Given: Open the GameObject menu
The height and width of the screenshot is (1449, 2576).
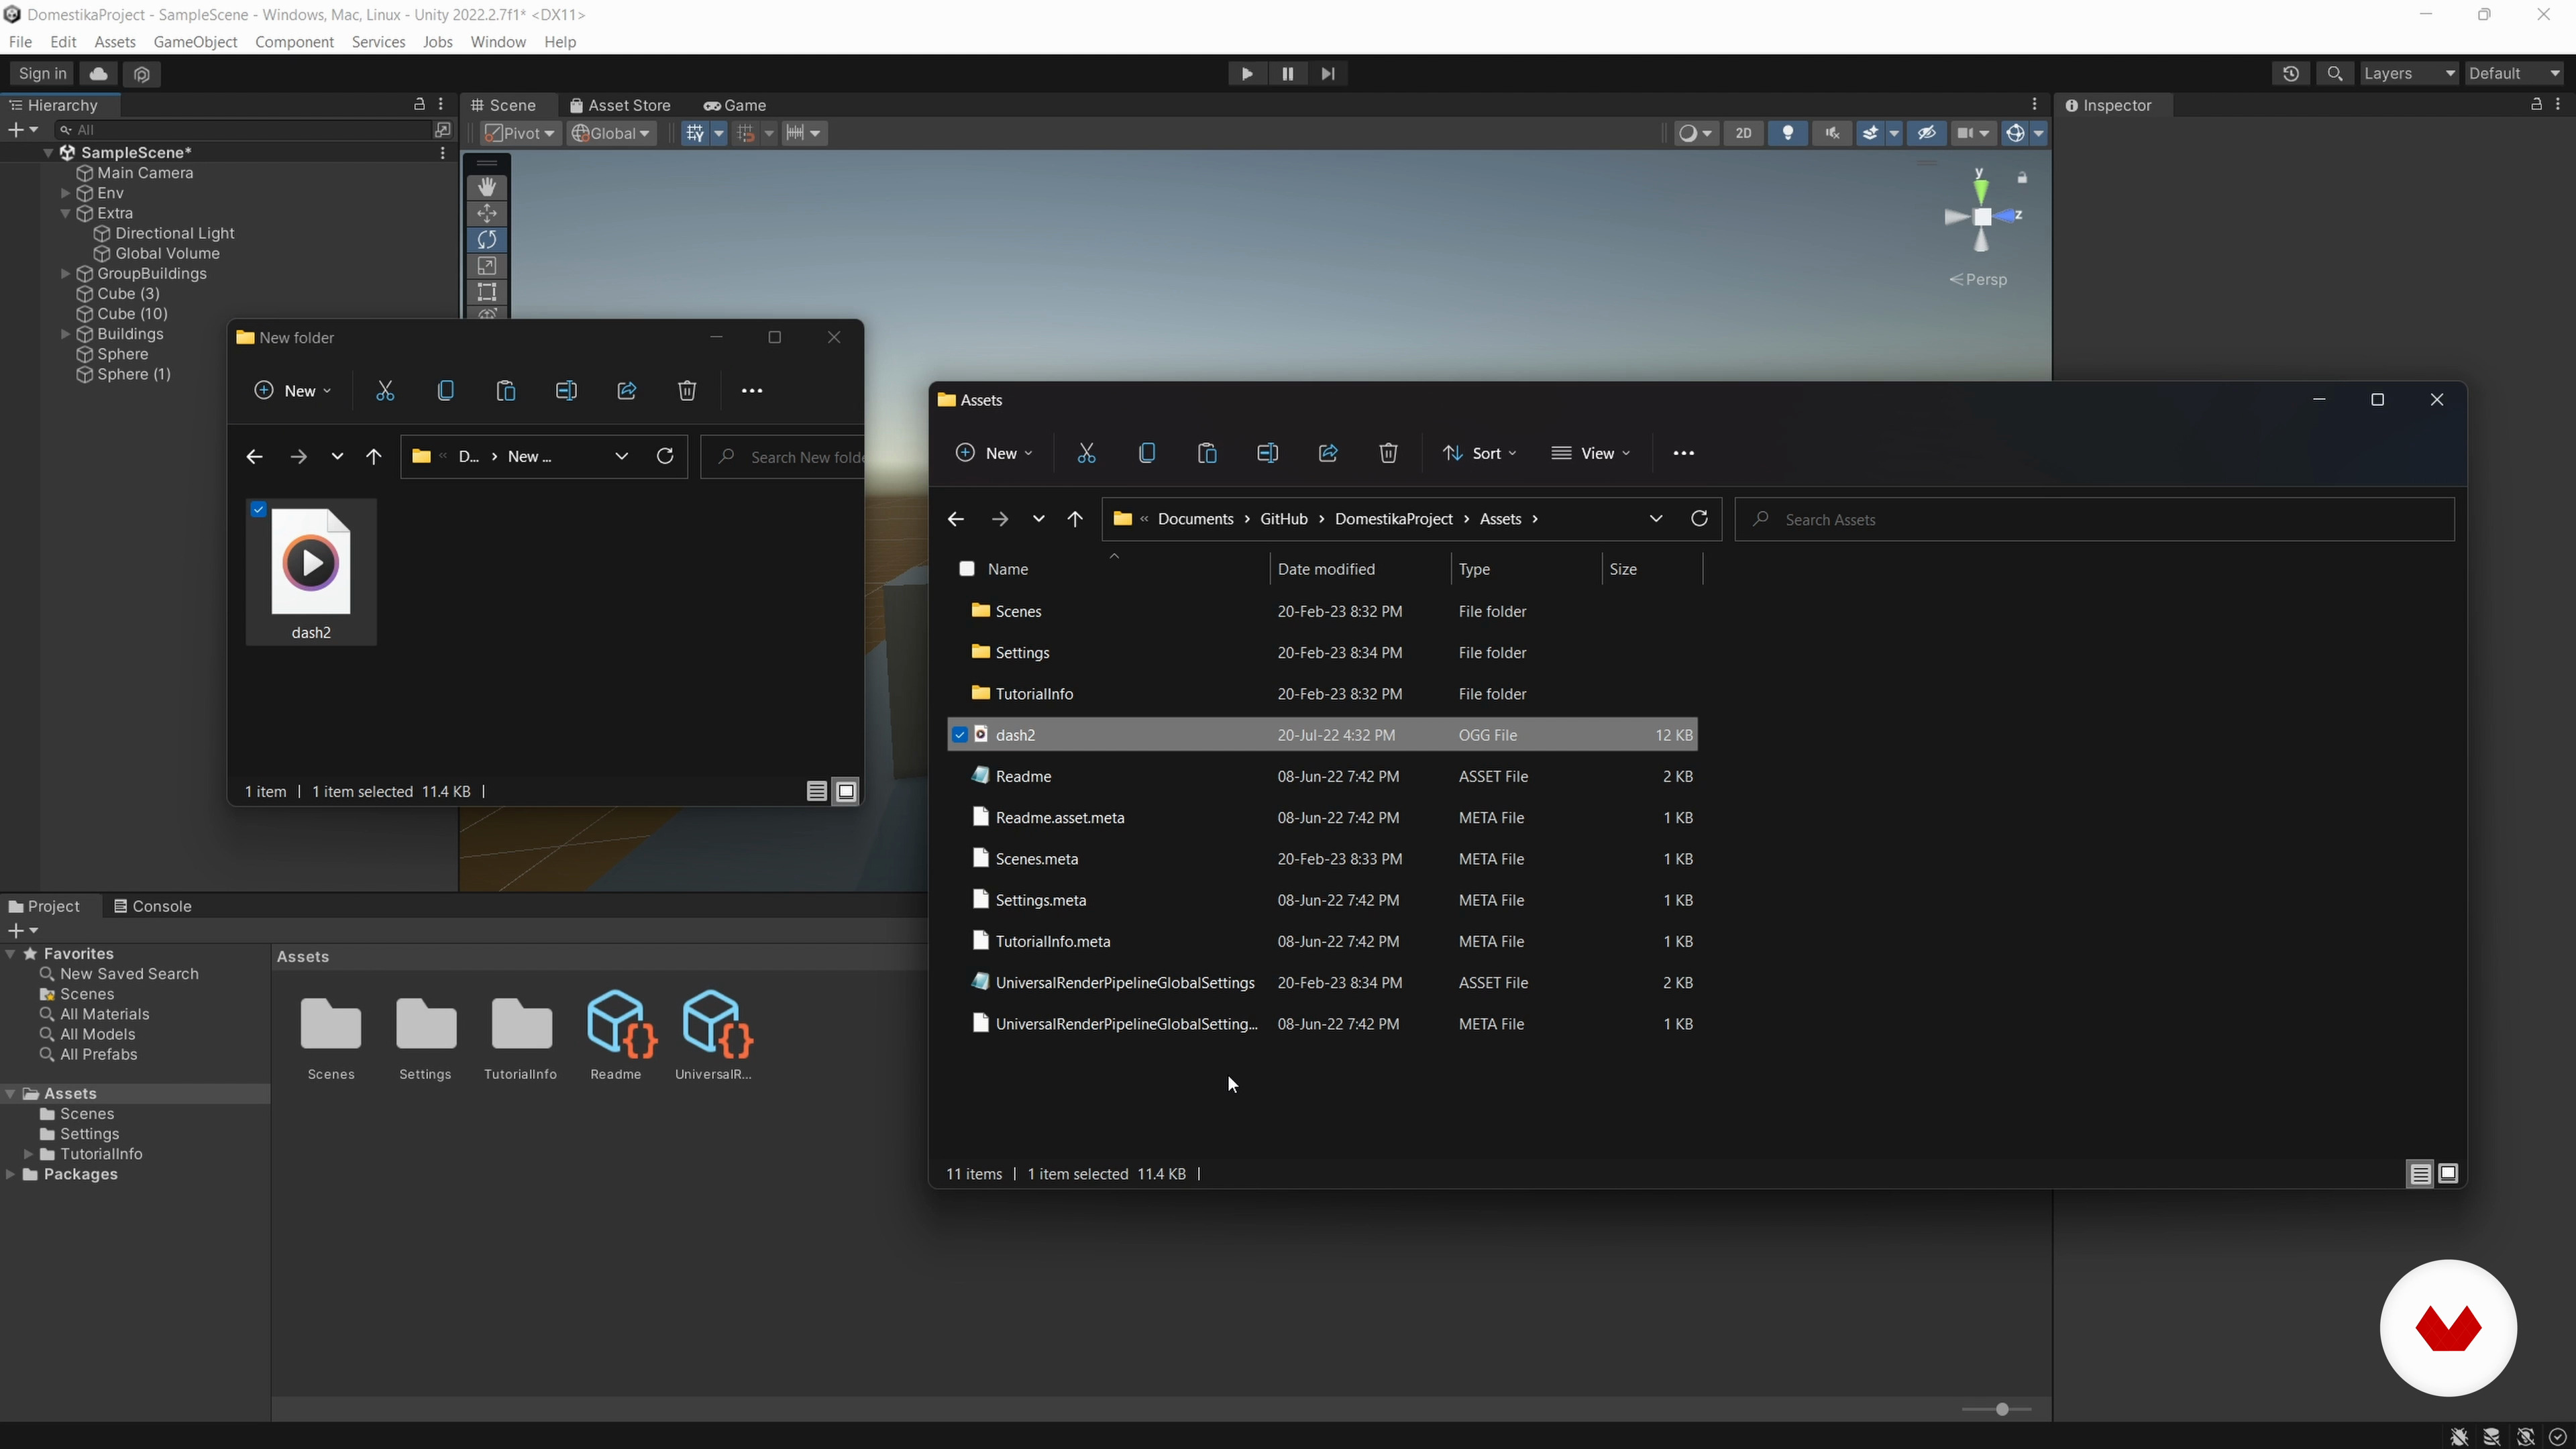Looking at the screenshot, I should [x=195, y=42].
